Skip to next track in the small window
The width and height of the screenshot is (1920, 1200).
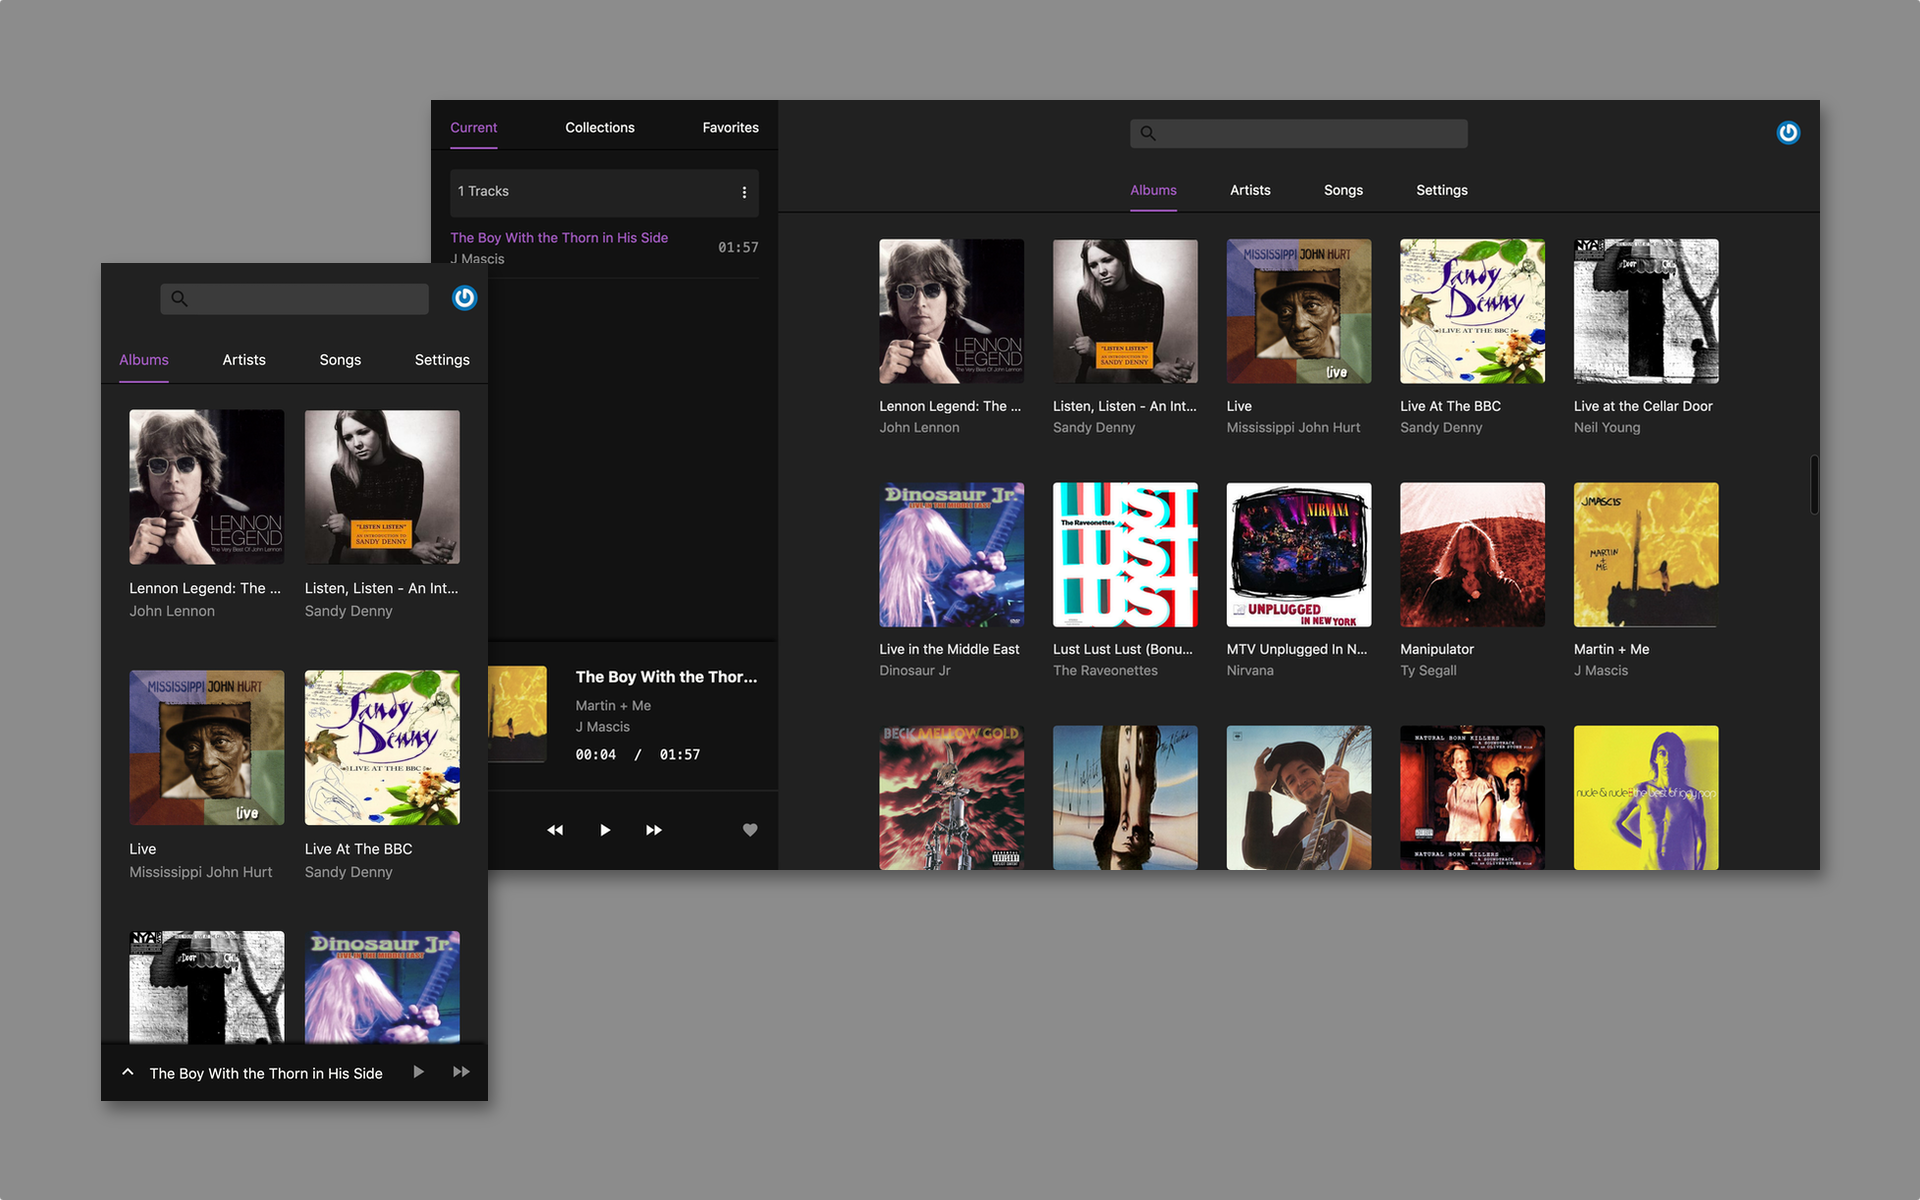click(461, 1072)
